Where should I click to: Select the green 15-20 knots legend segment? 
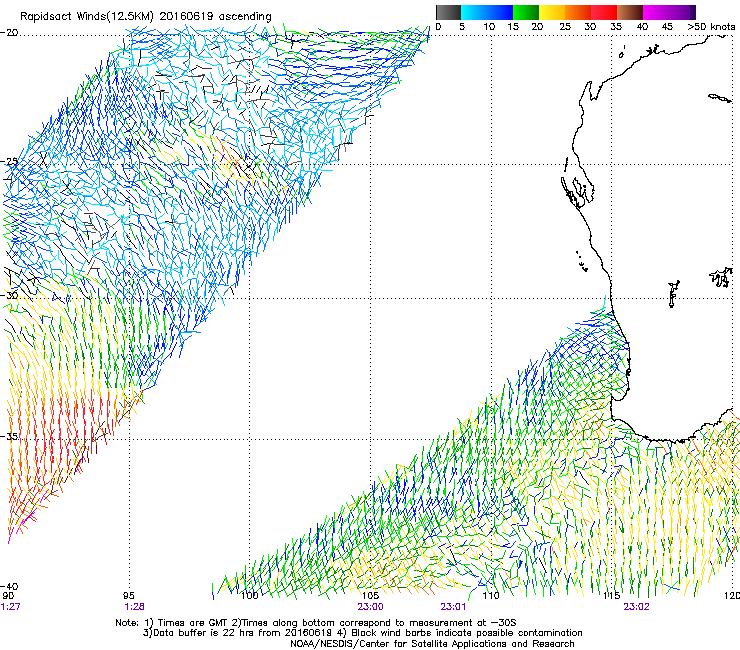[526, 12]
